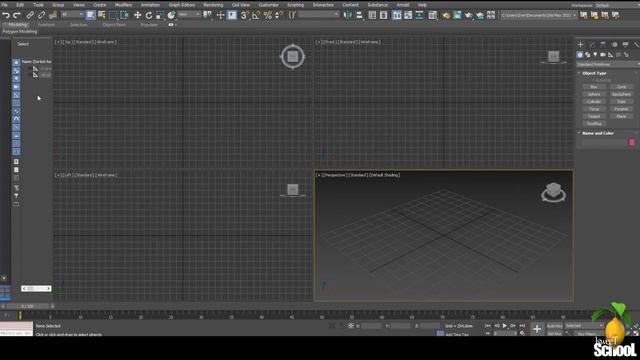
Task: Create a Sphere primitive
Action: 594,94
